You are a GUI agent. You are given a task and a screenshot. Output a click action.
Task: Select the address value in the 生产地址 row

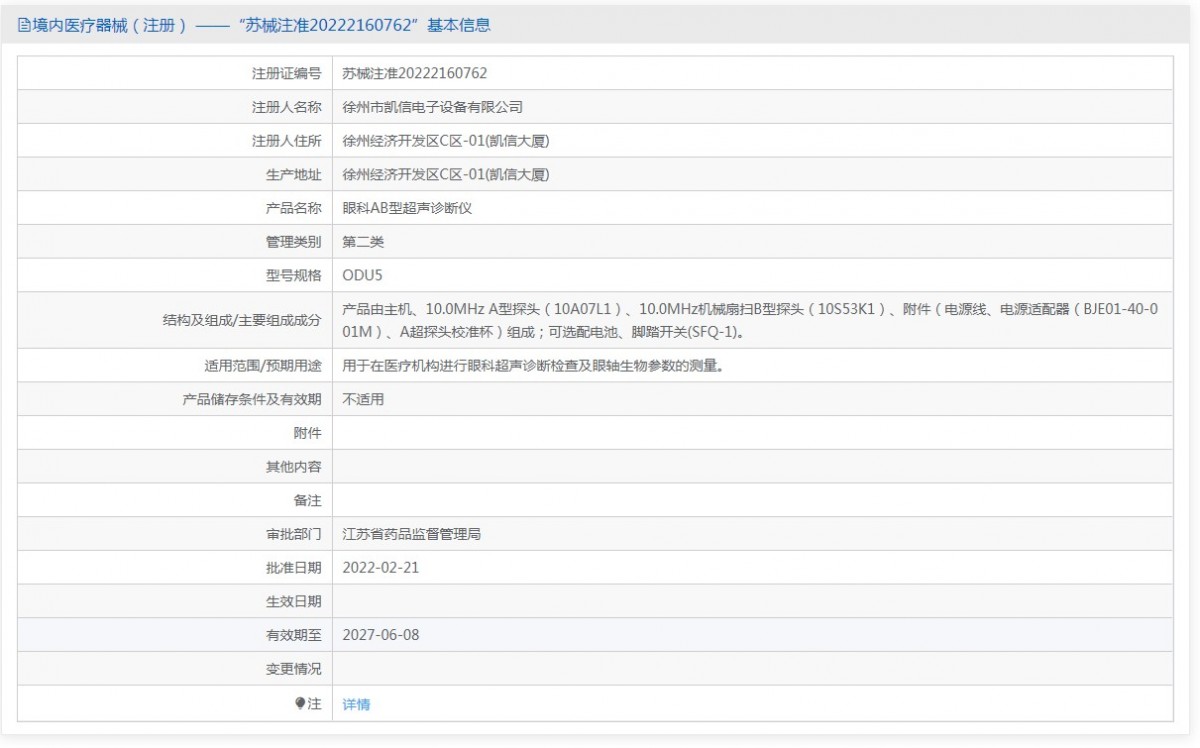[x=446, y=174]
